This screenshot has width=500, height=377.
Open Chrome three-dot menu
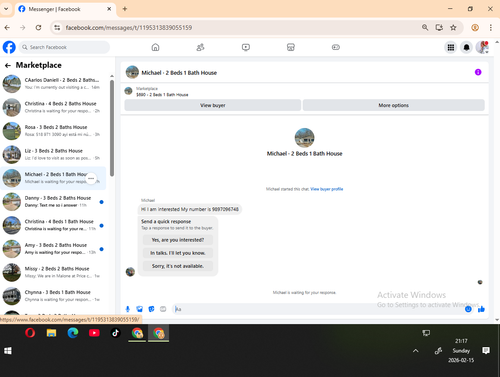[x=491, y=28]
